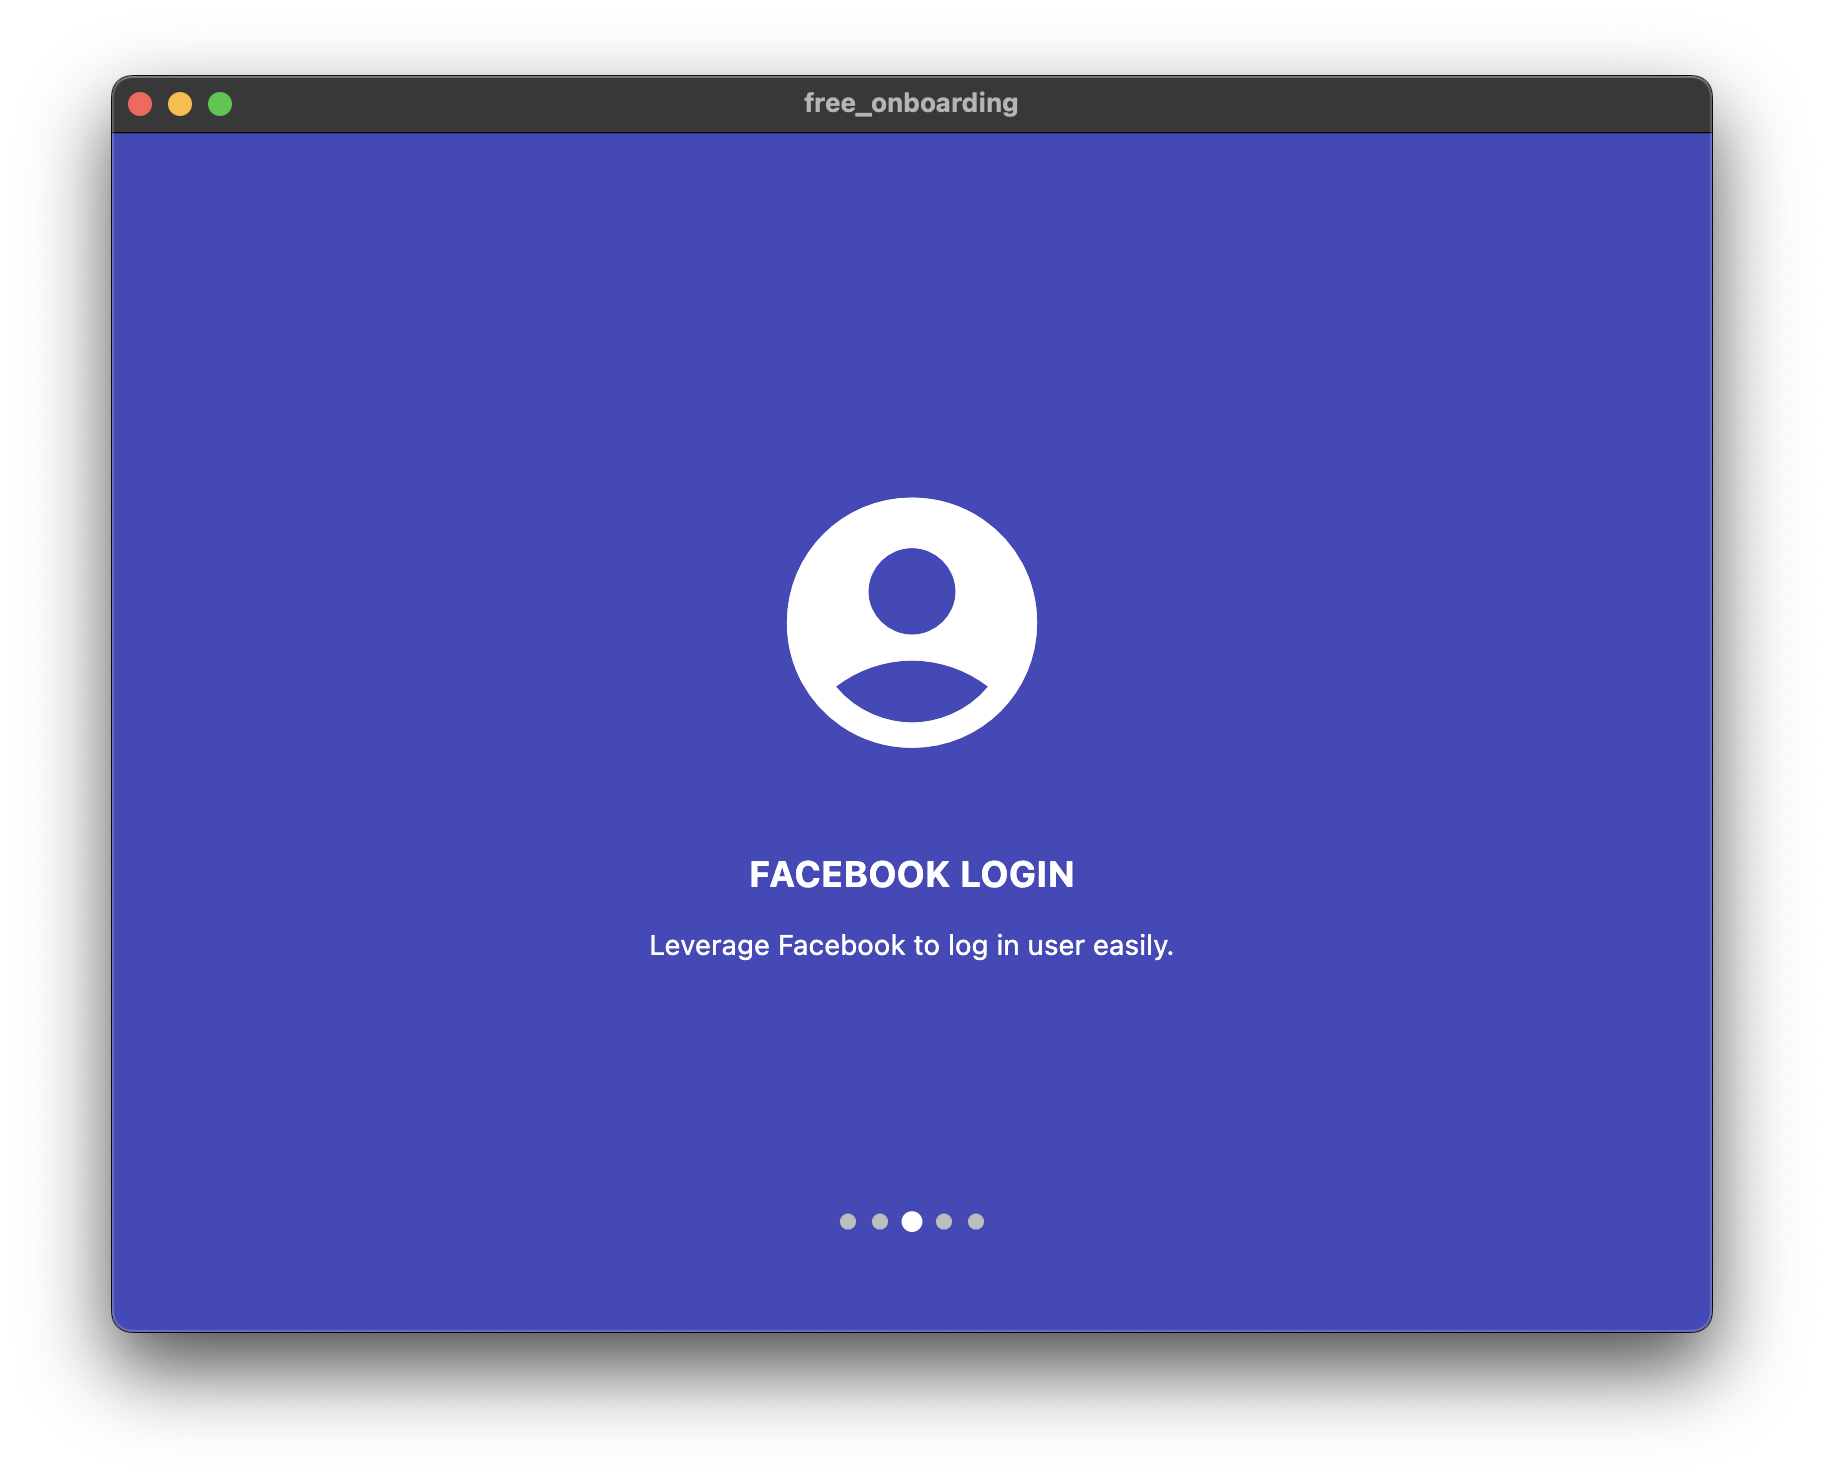Click the free_onboarding window title
1824x1480 pixels.
click(x=910, y=103)
